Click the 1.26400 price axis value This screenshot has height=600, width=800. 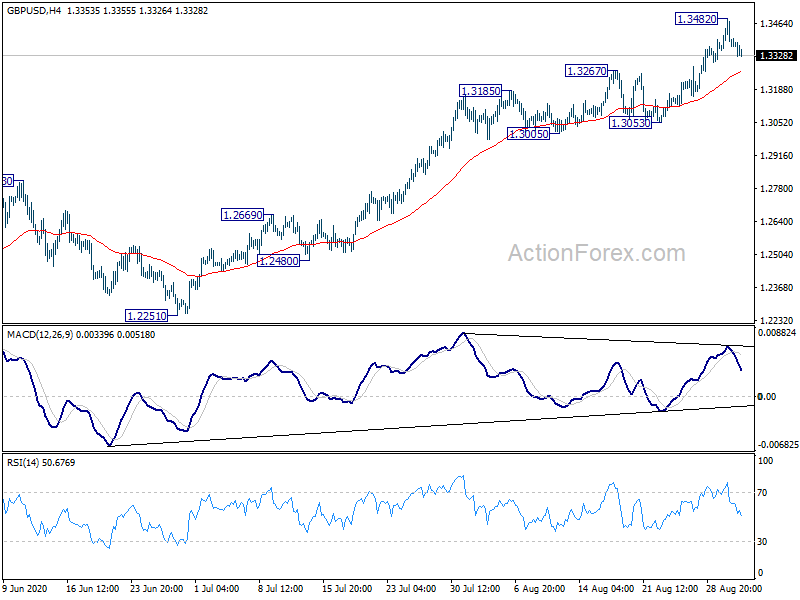pyautogui.click(x=777, y=221)
